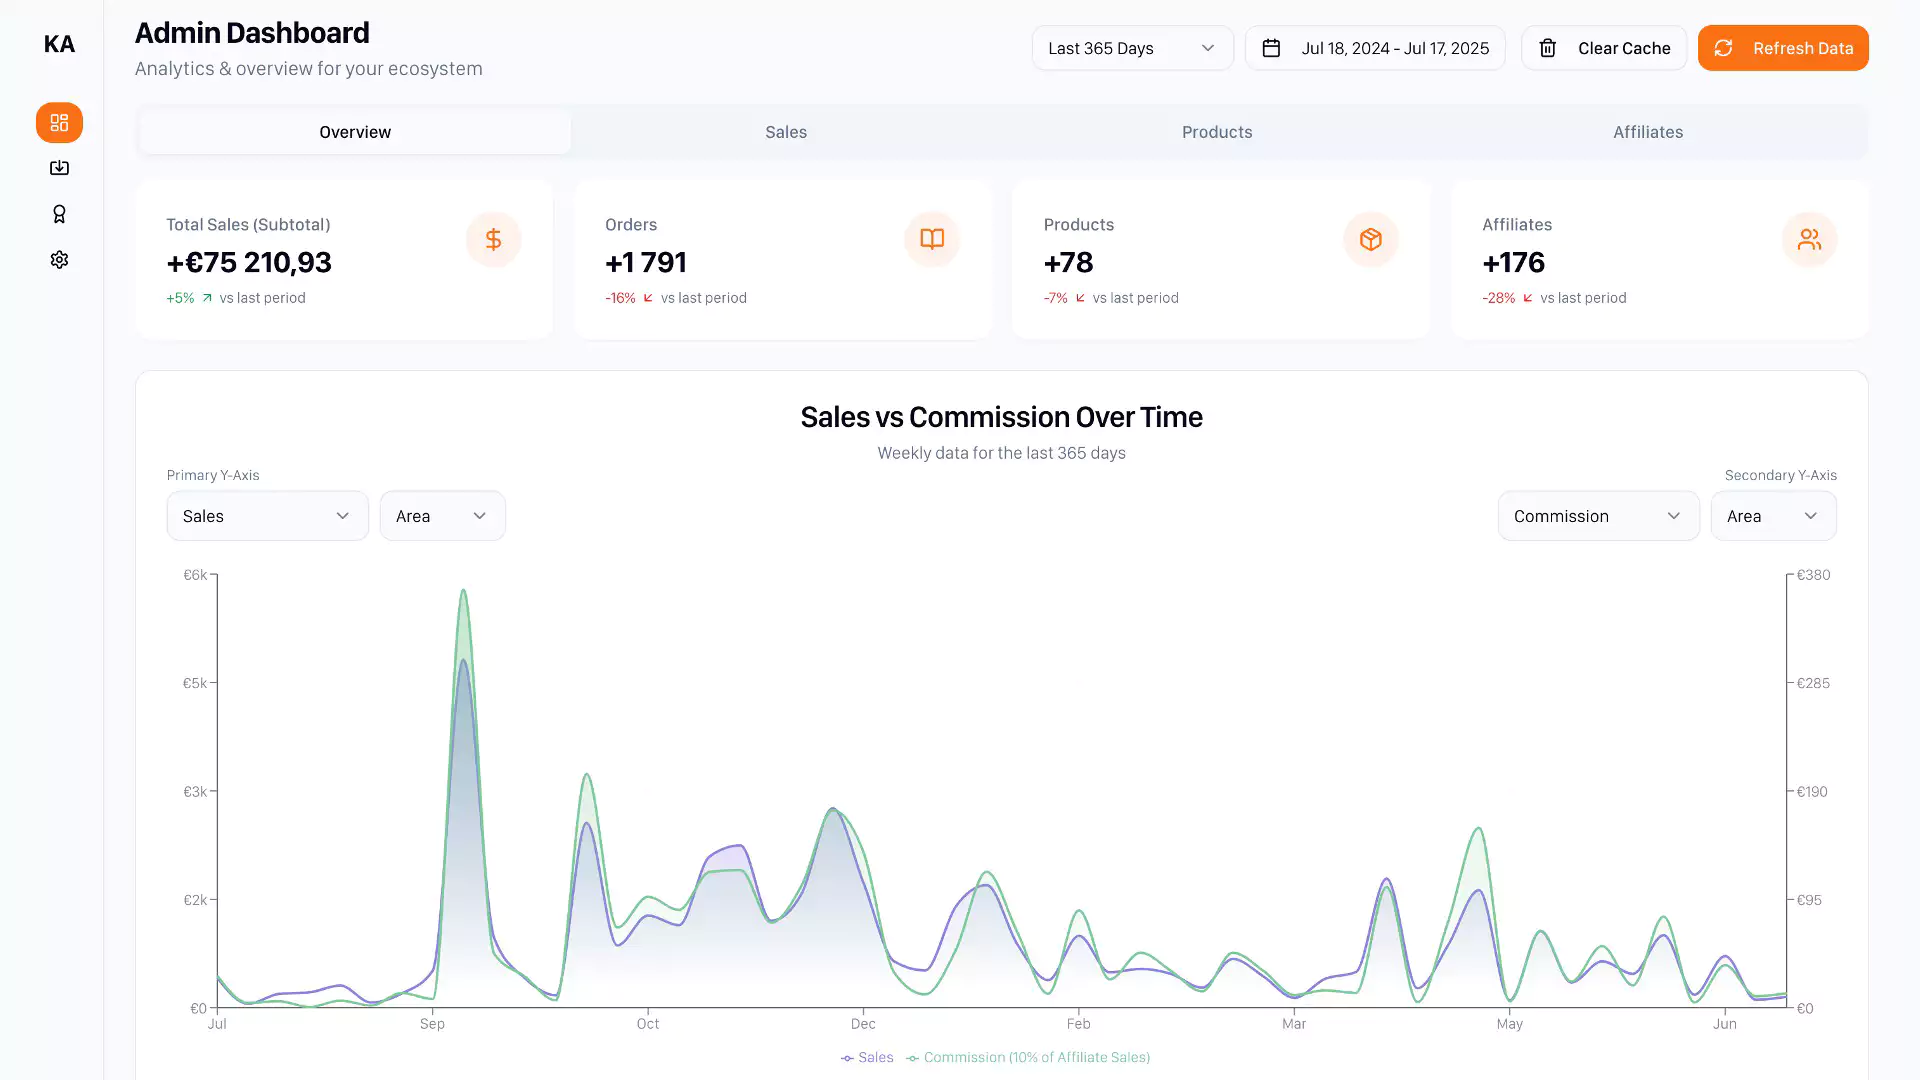Click the KA logo

(59, 44)
